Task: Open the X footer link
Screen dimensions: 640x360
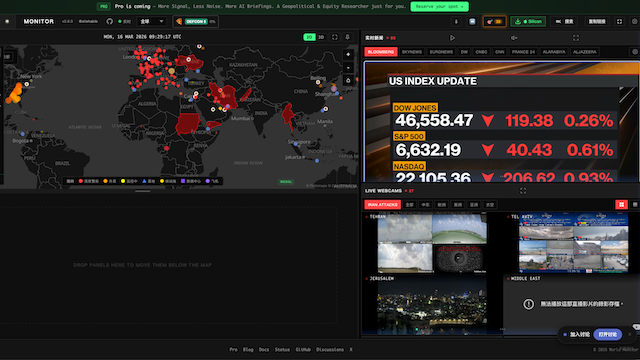Action: 351,350
